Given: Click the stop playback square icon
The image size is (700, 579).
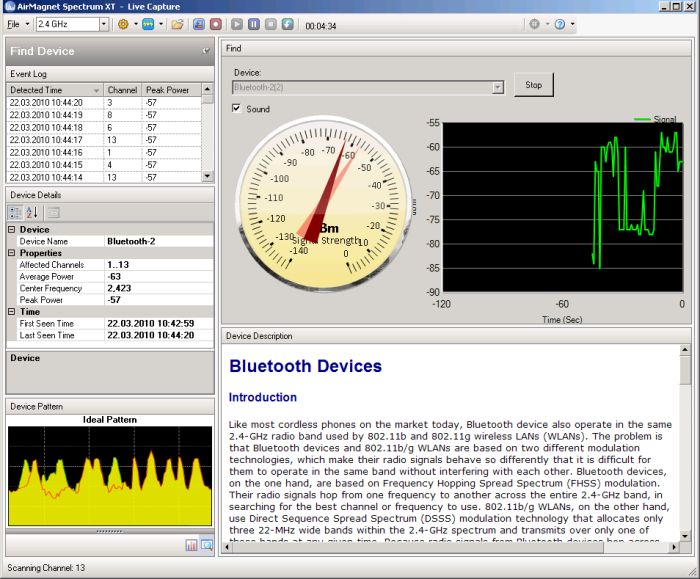Looking at the screenshot, I should [x=271, y=24].
